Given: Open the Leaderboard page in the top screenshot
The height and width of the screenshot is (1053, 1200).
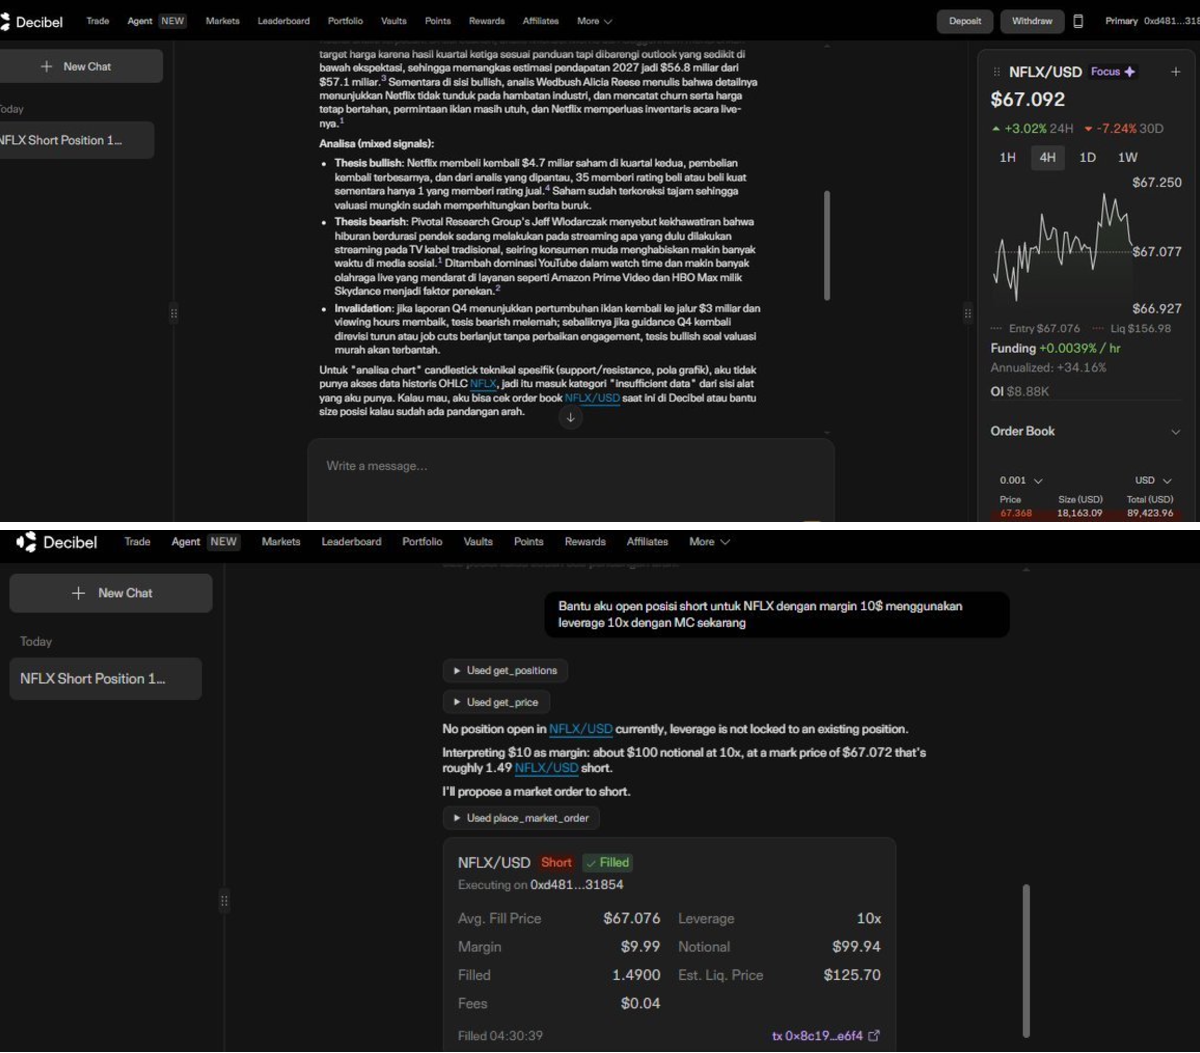Looking at the screenshot, I should (x=283, y=21).
